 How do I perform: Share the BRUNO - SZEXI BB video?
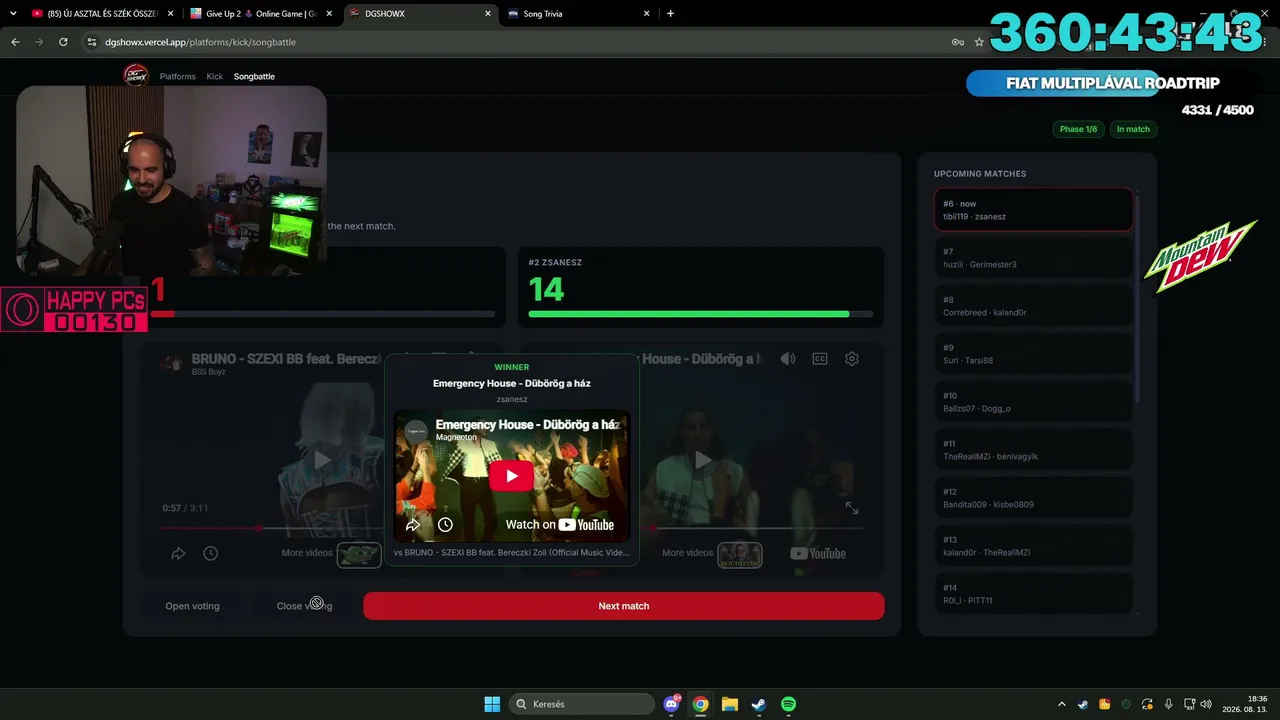[178, 553]
